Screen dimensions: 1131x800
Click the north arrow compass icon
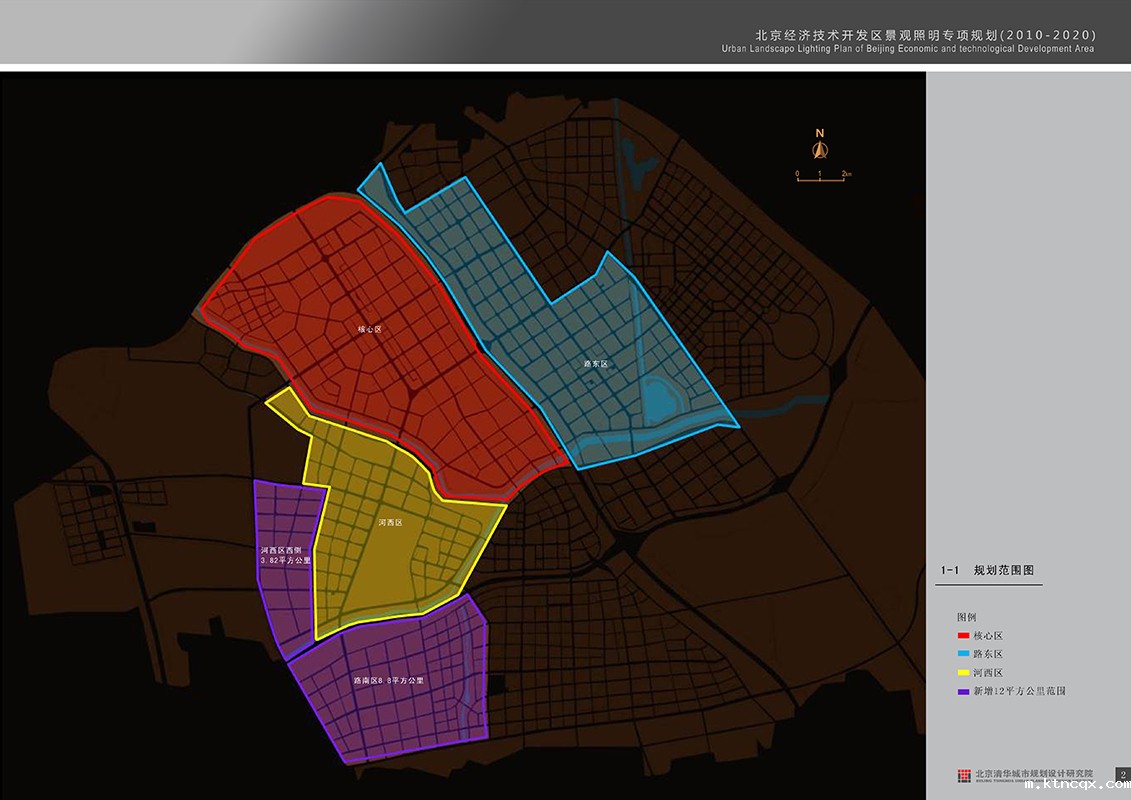[x=819, y=146]
